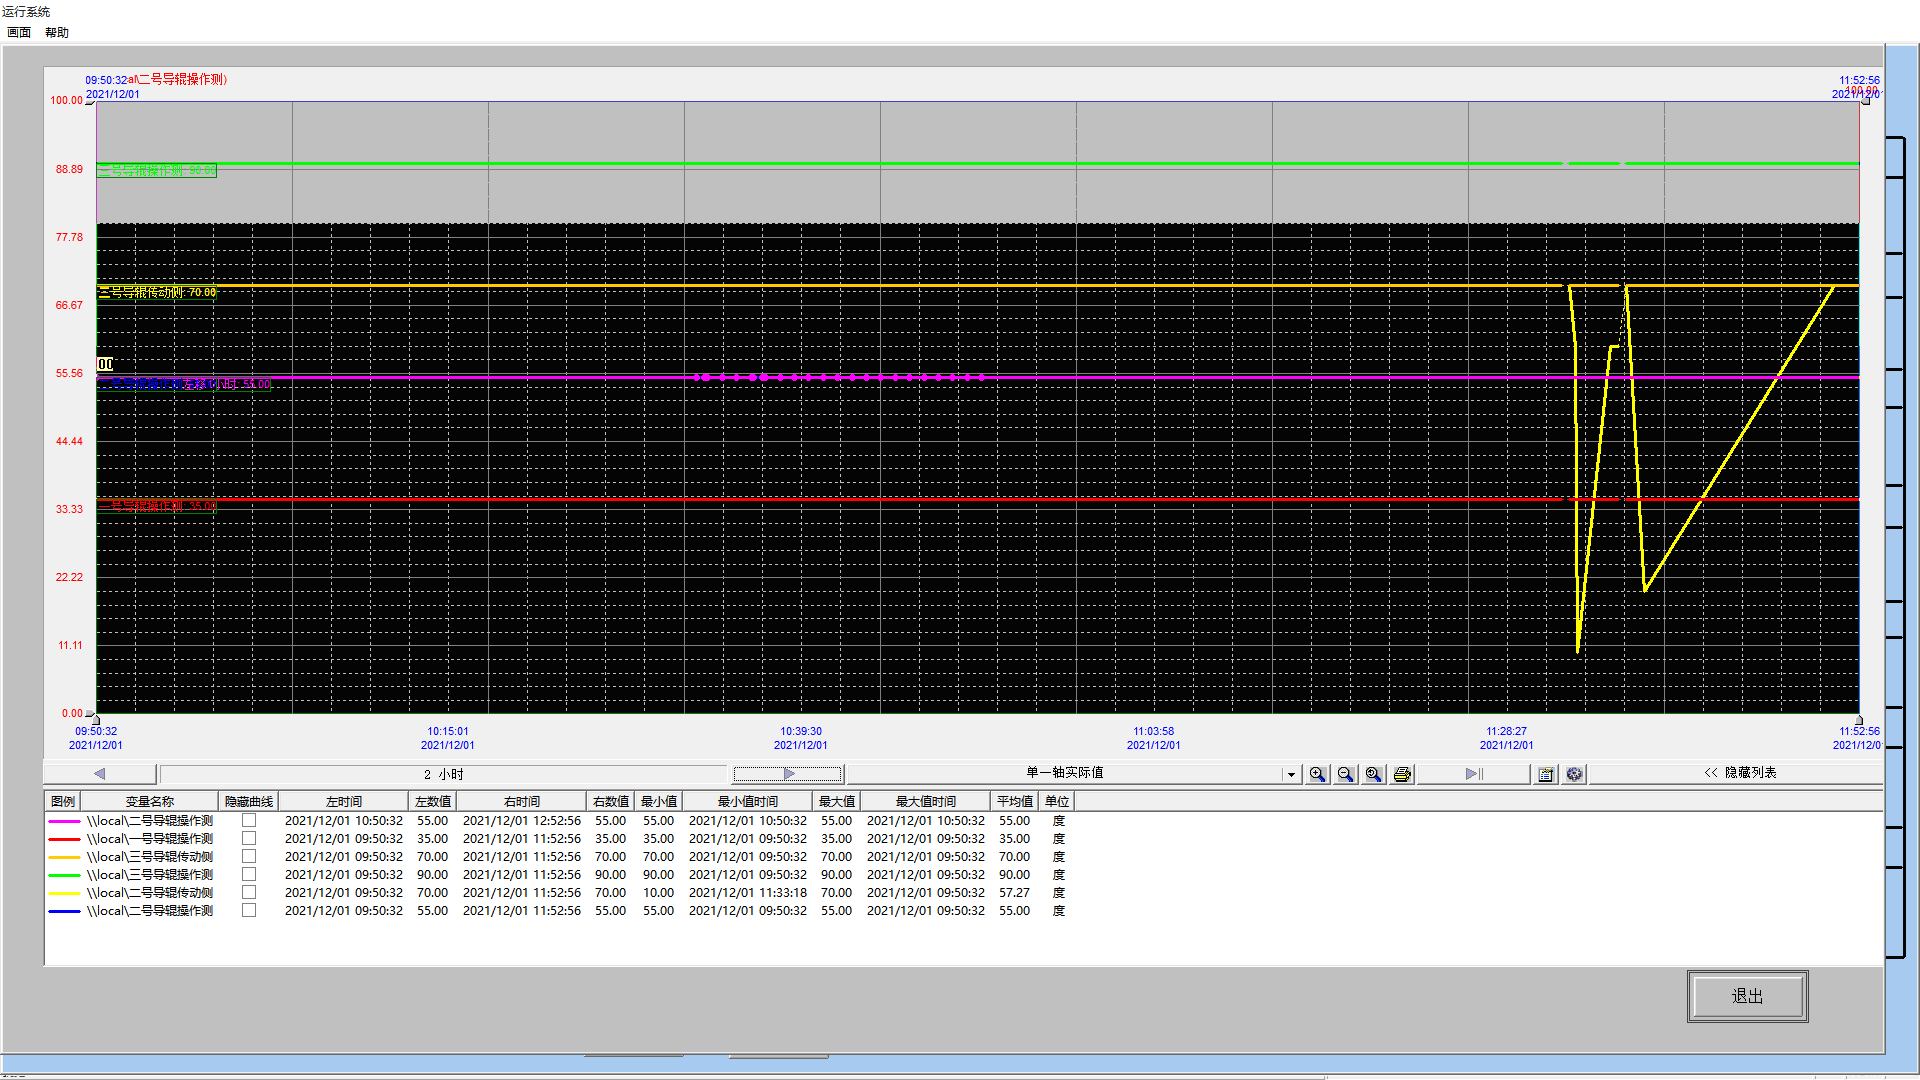Click the reset zoom magnifier icon
The image size is (1920, 1080).
tap(1374, 774)
